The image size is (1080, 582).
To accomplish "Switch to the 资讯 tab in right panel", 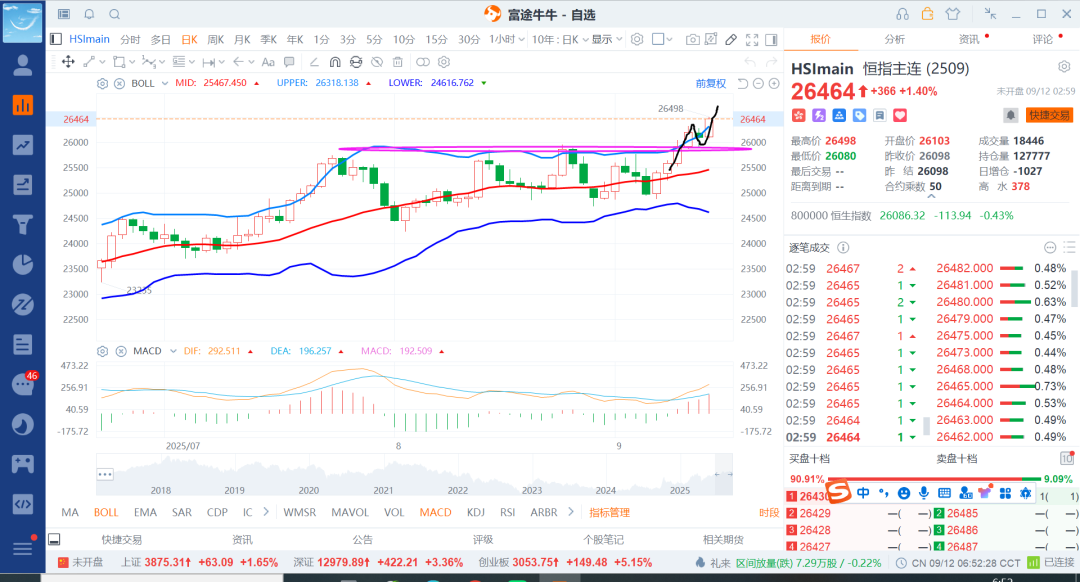I will click(969, 39).
